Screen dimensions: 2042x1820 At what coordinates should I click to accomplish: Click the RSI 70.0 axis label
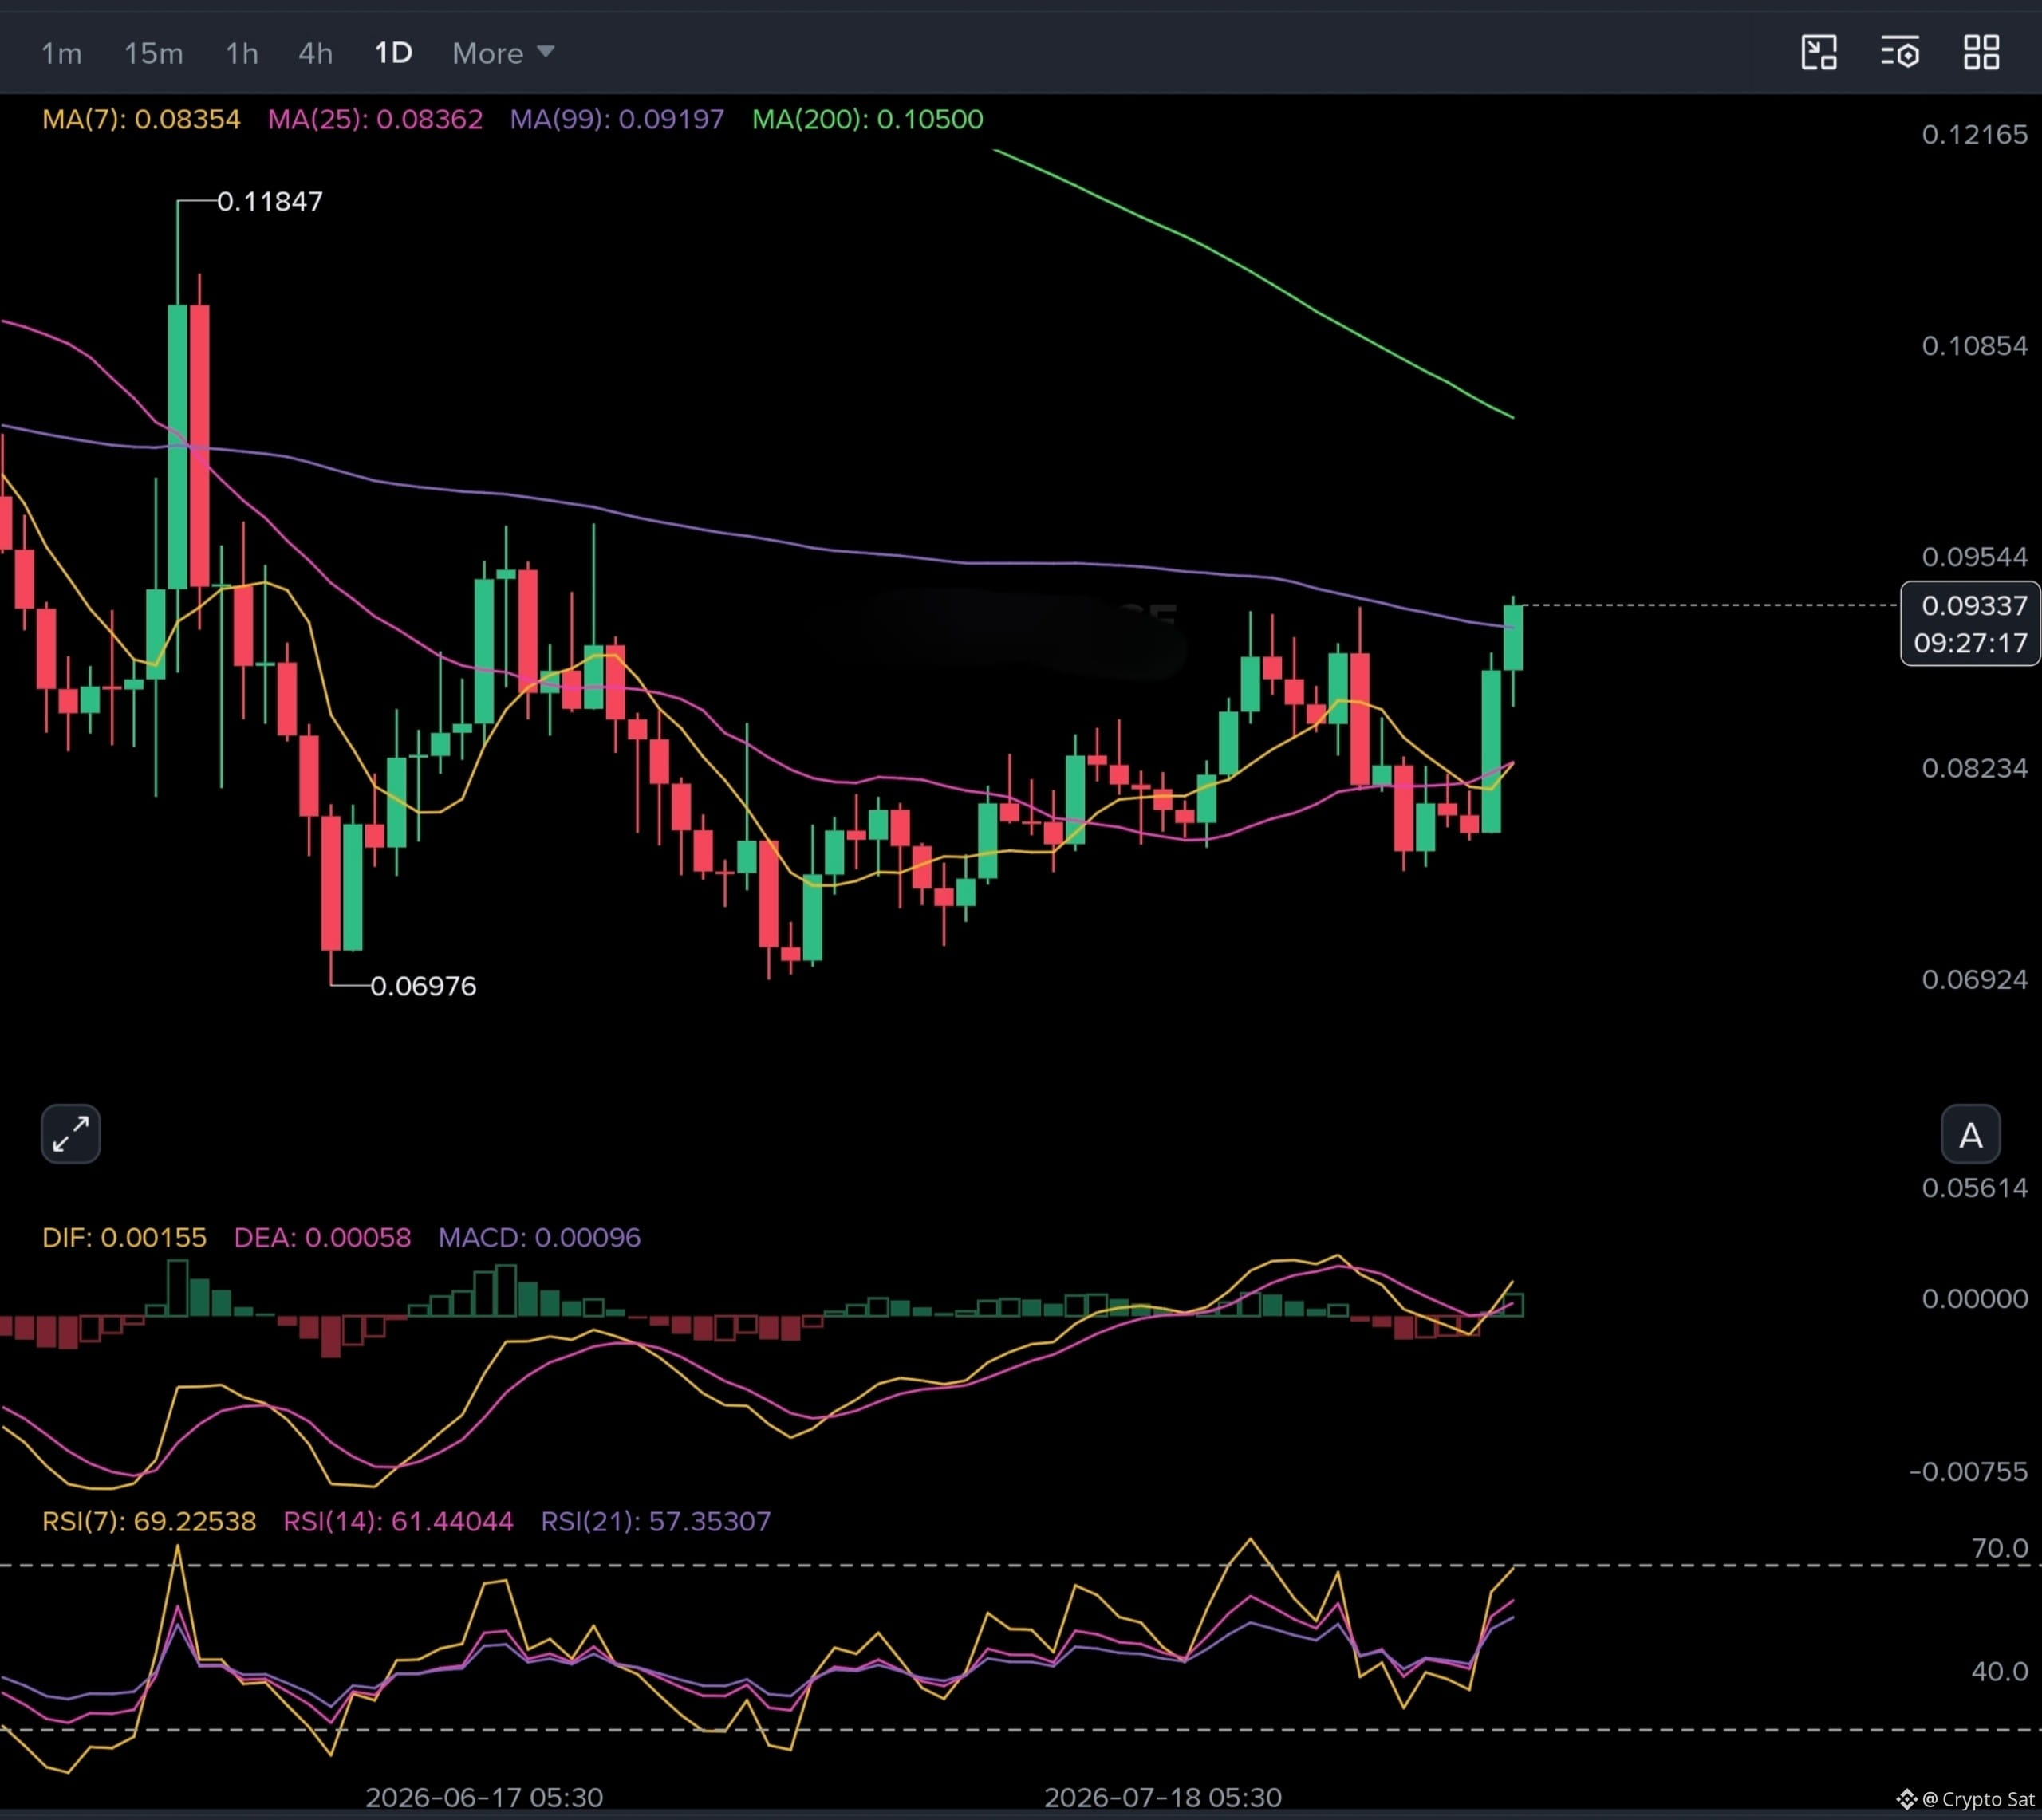click(x=1999, y=1548)
